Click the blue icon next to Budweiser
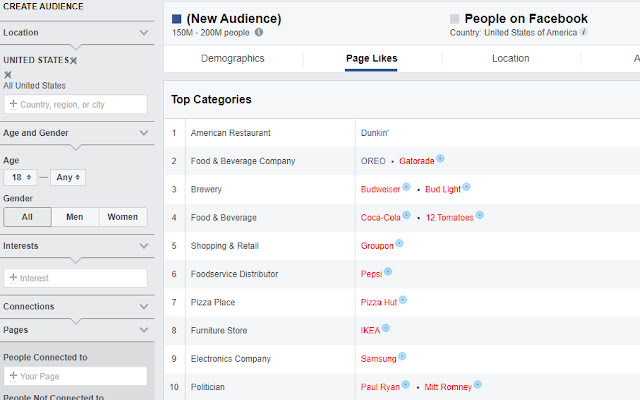The height and width of the screenshot is (400, 640). (x=406, y=187)
